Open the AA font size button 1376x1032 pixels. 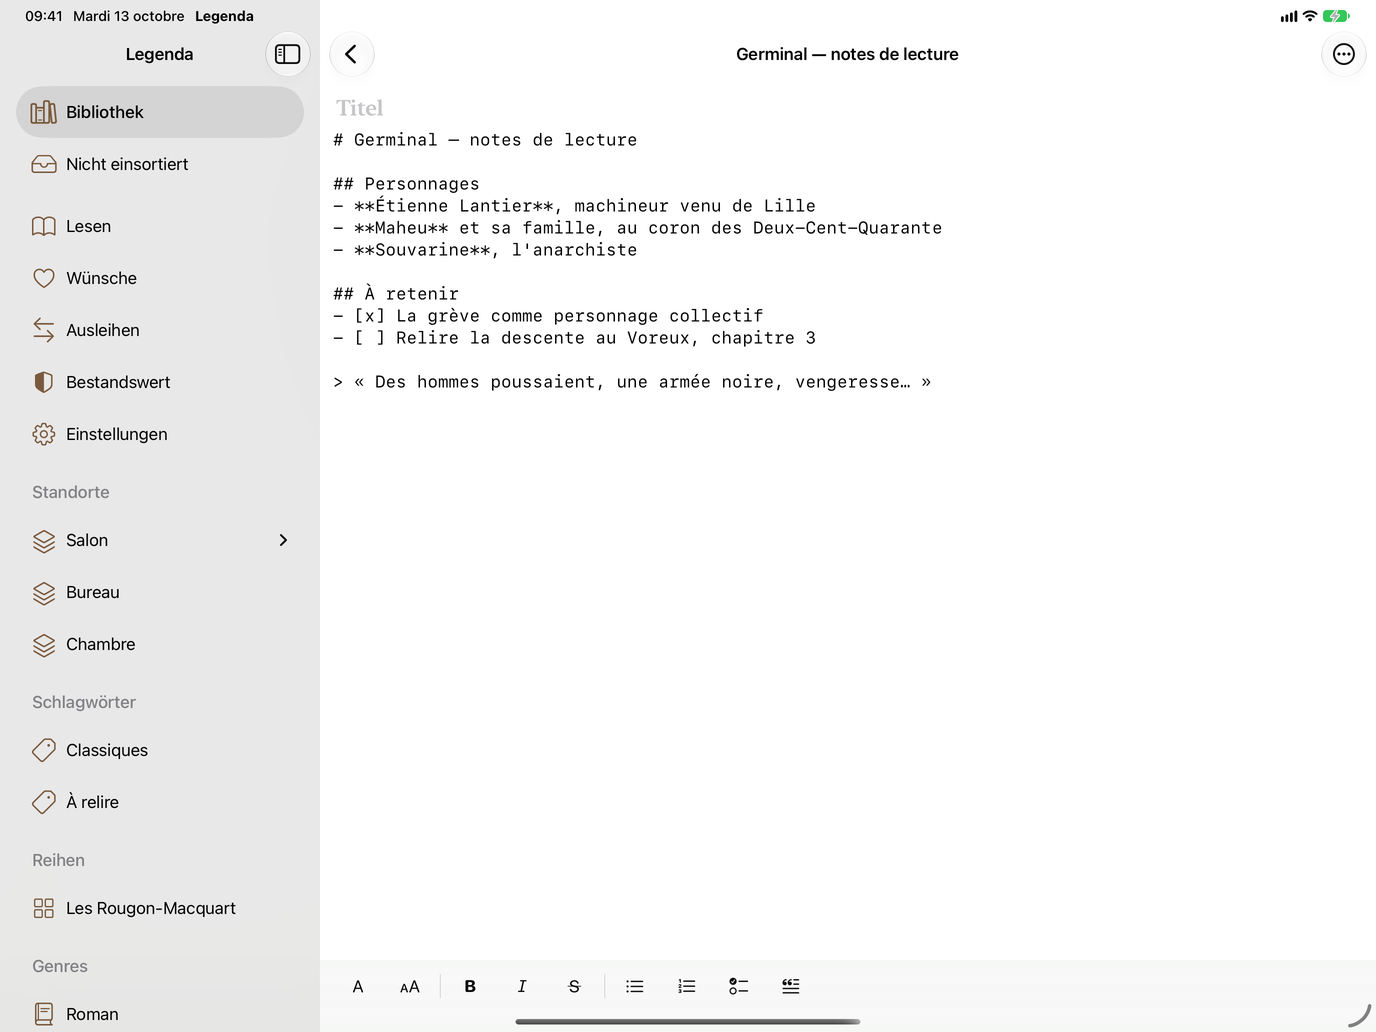tap(410, 987)
